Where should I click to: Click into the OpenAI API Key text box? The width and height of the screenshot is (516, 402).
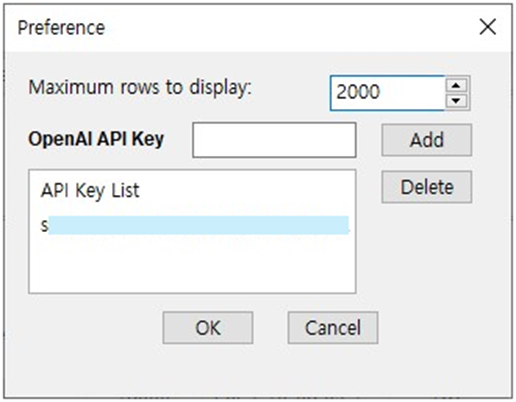pyautogui.click(x=274, y=140)
